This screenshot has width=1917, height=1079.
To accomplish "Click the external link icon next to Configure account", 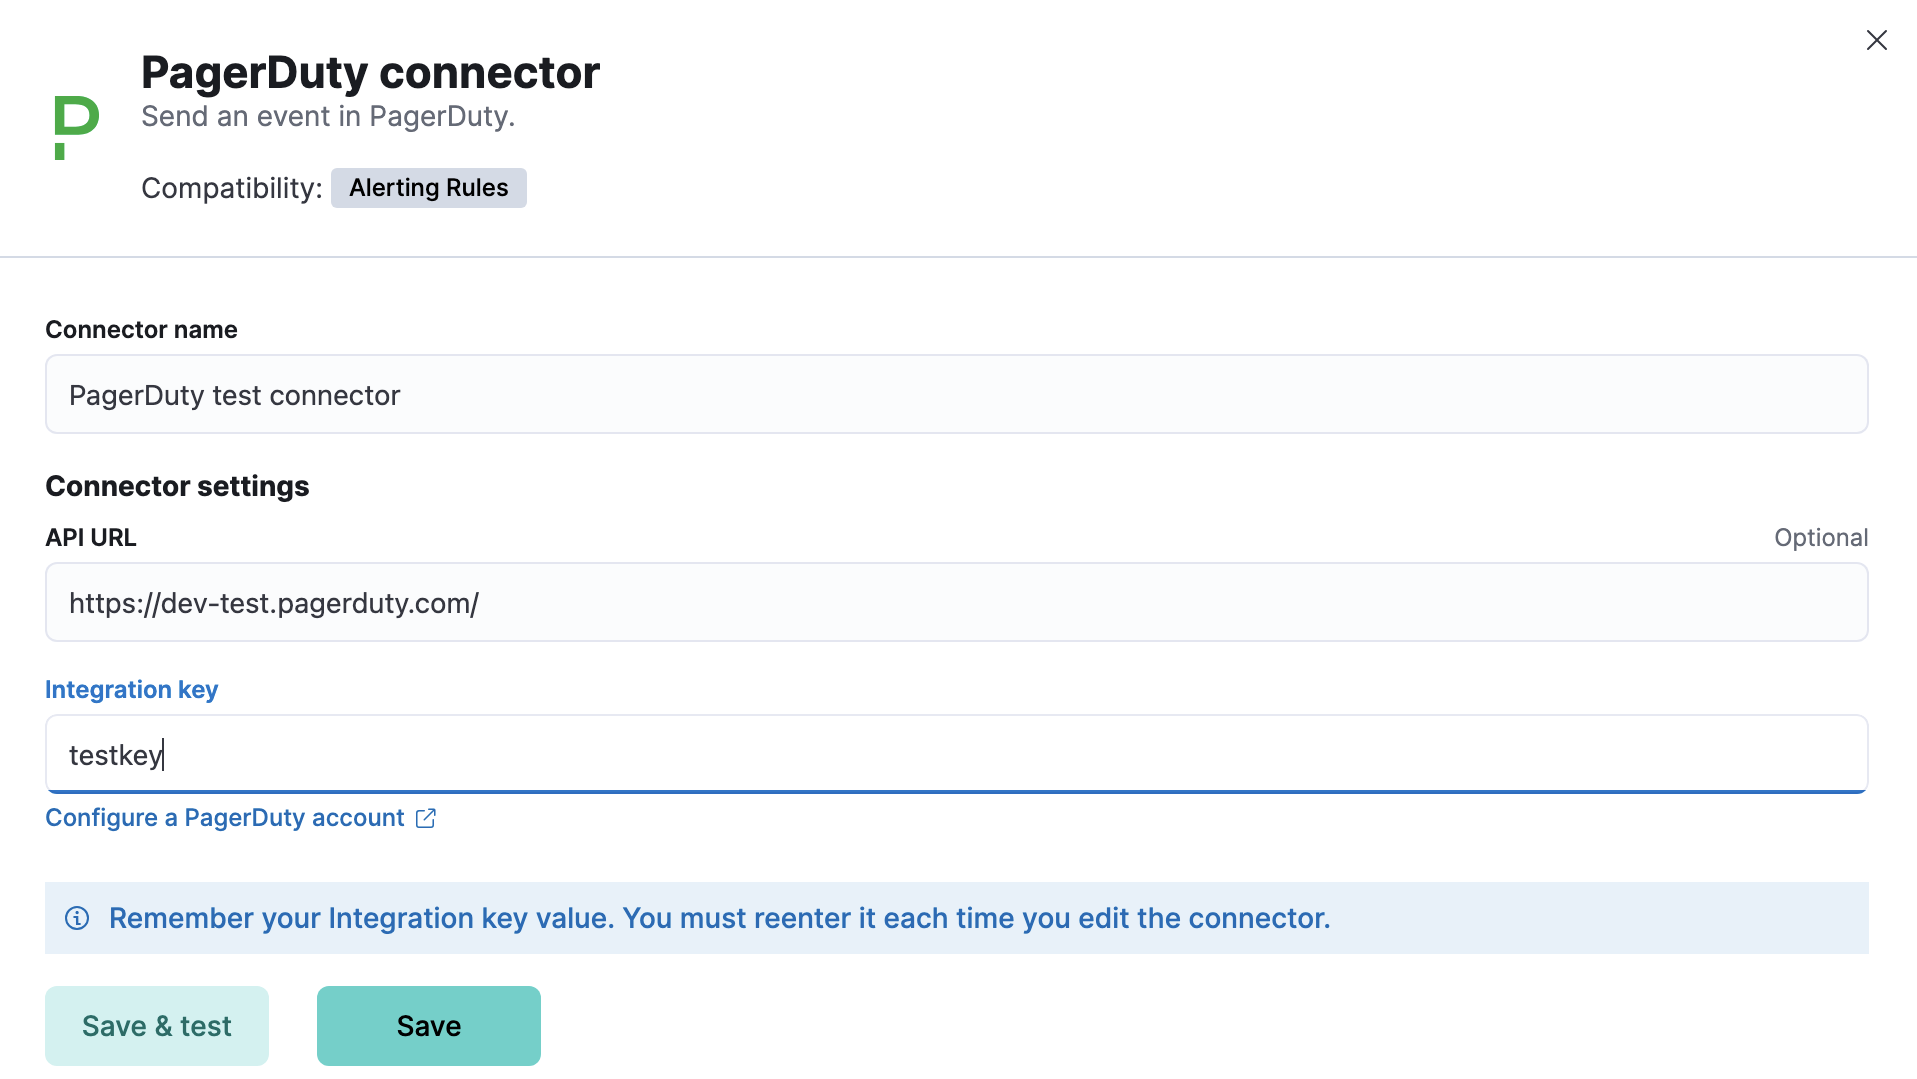I will click(426, 817).
